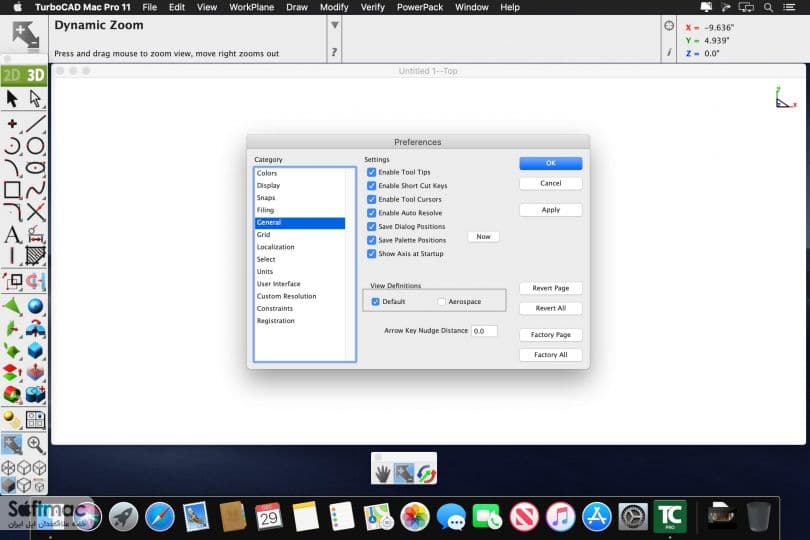The width and height of the screenshot is (810, 540).
Task: Choose the Spline curve tool
Action: click(x=35, y=190)
